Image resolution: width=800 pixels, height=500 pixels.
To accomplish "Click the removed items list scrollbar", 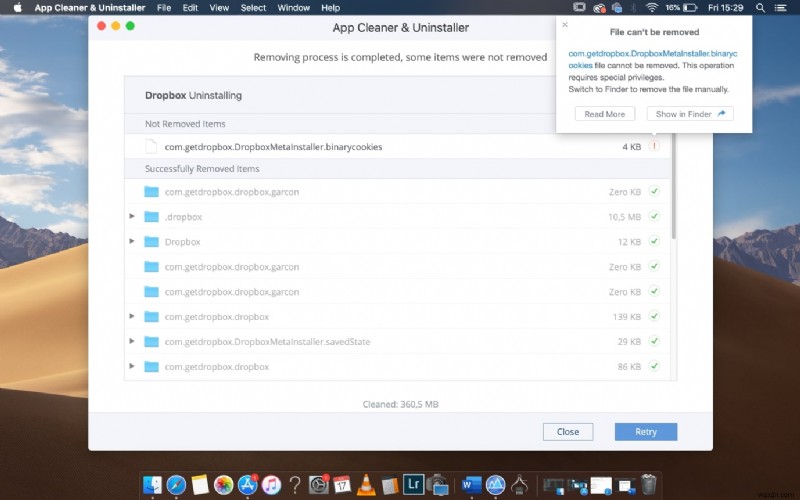I will [674, 186].
